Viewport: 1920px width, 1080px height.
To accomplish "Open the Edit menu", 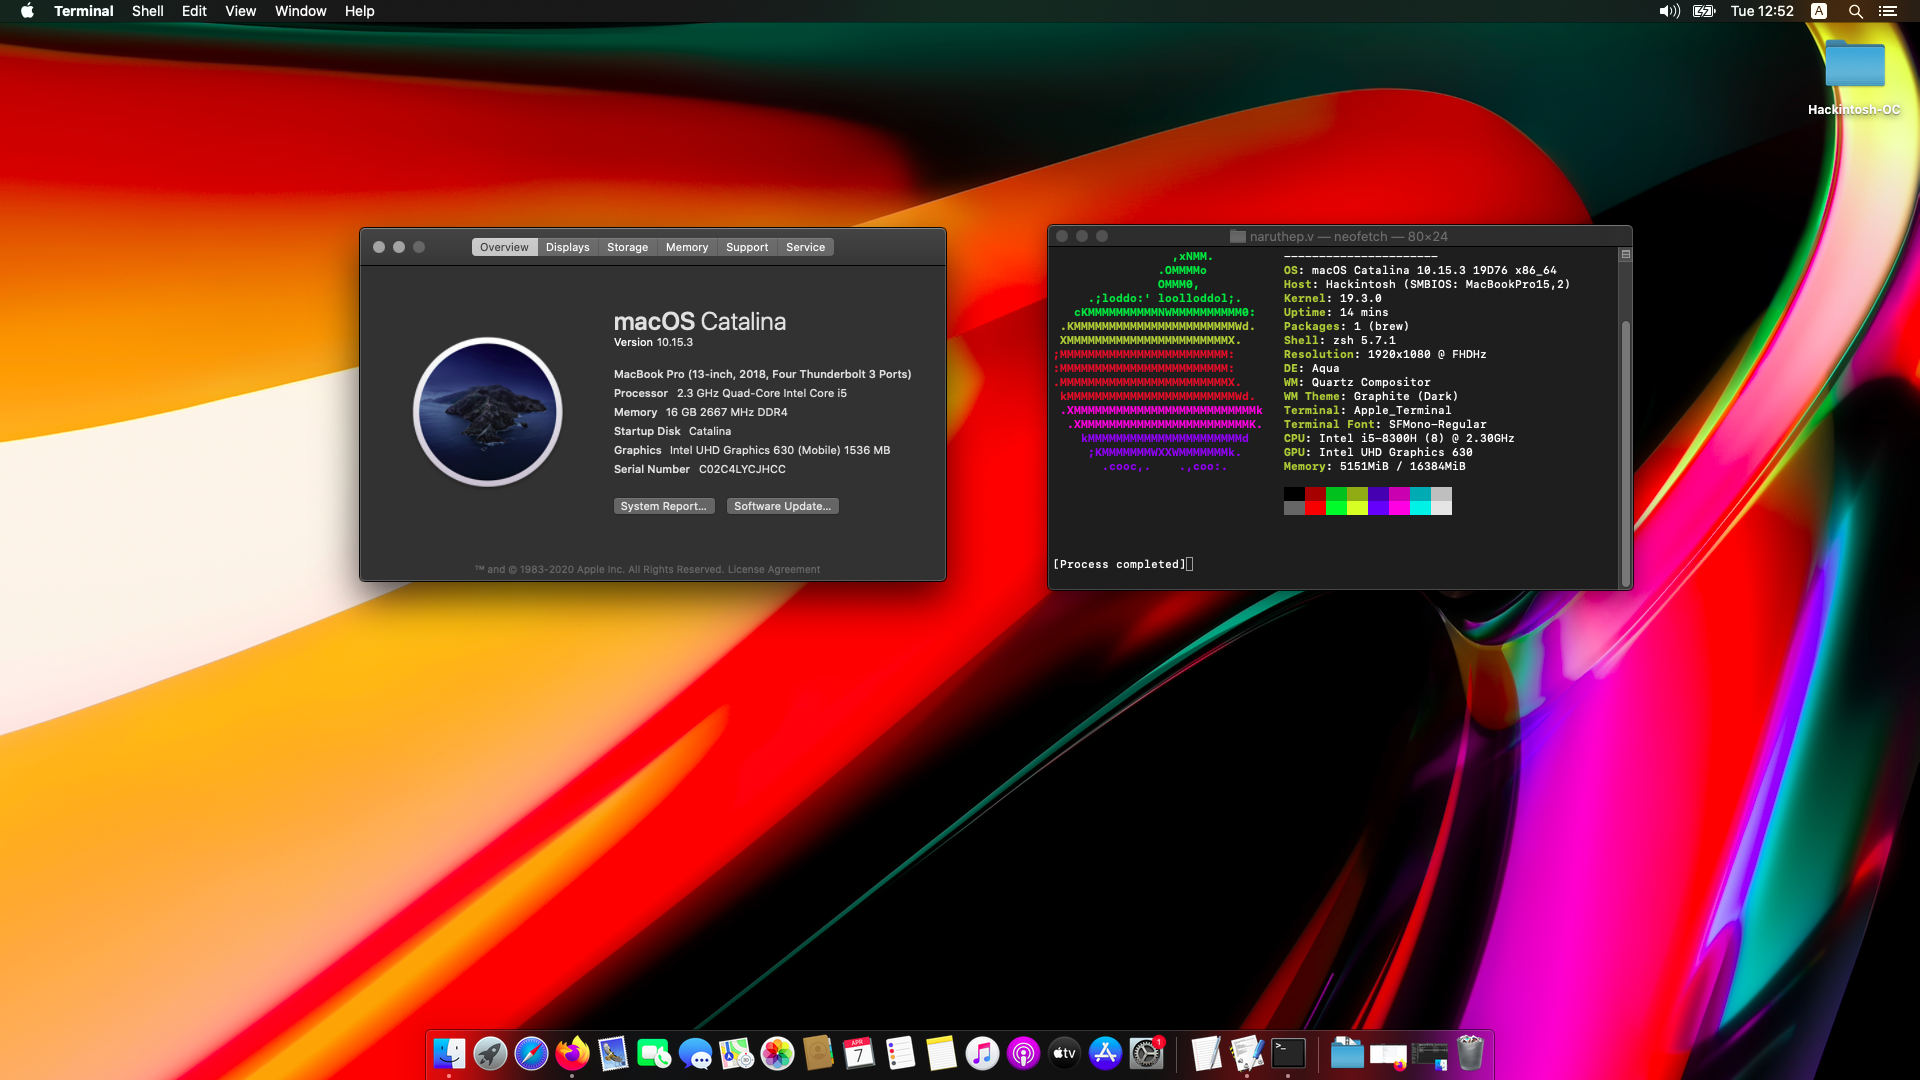I will 194,11.
